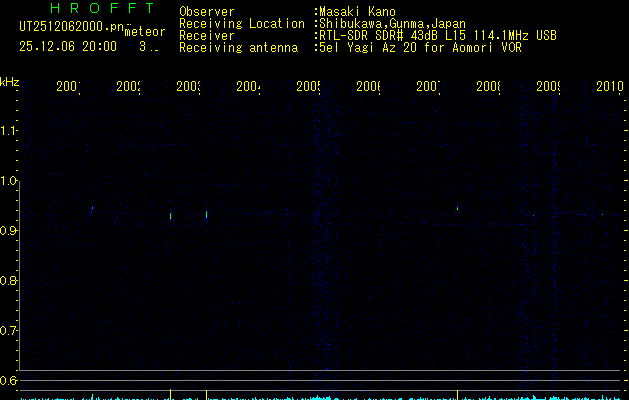Click the 'Observer' header label

(x=207, y=12)
